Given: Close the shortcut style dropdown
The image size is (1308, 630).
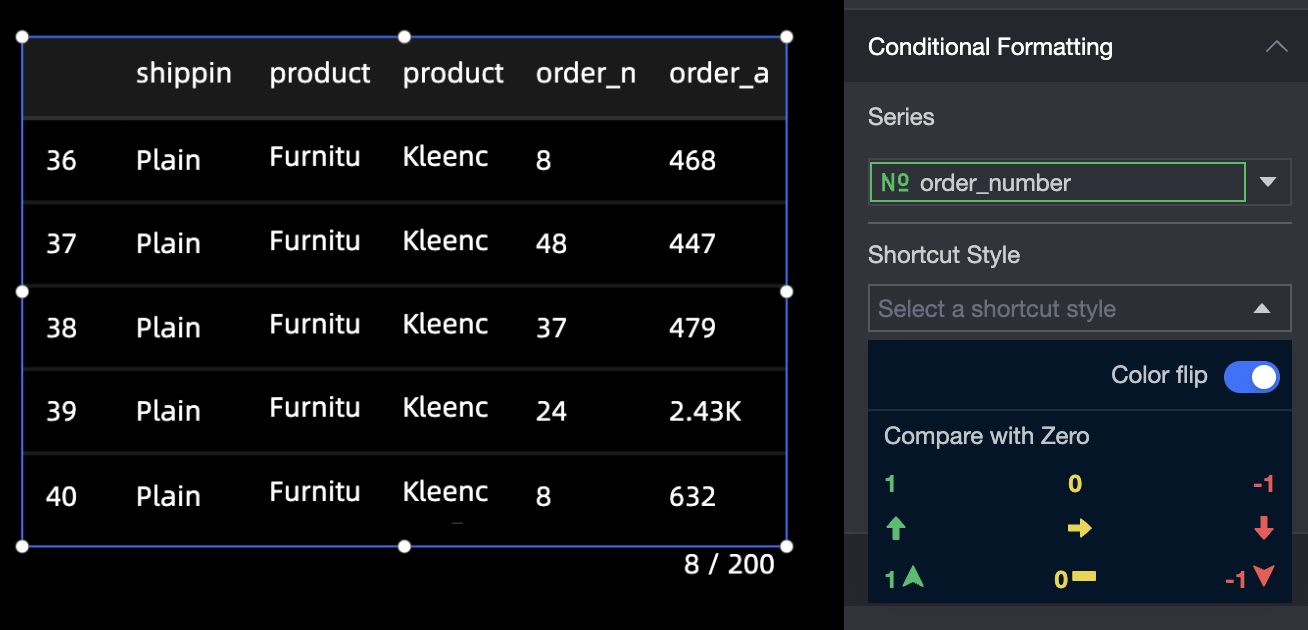Looking at the screenshot, I should pos(1262,309).
